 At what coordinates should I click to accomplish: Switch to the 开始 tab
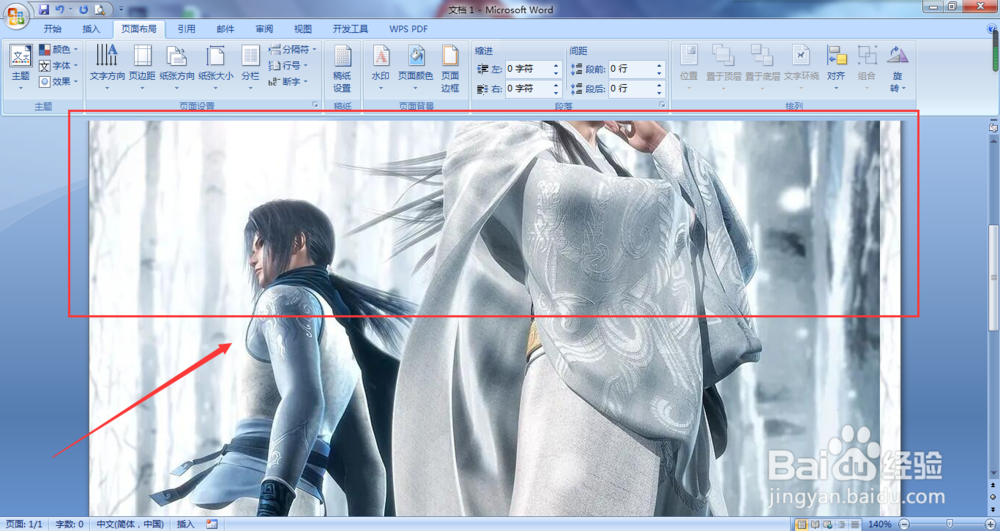tap(52, 29)
